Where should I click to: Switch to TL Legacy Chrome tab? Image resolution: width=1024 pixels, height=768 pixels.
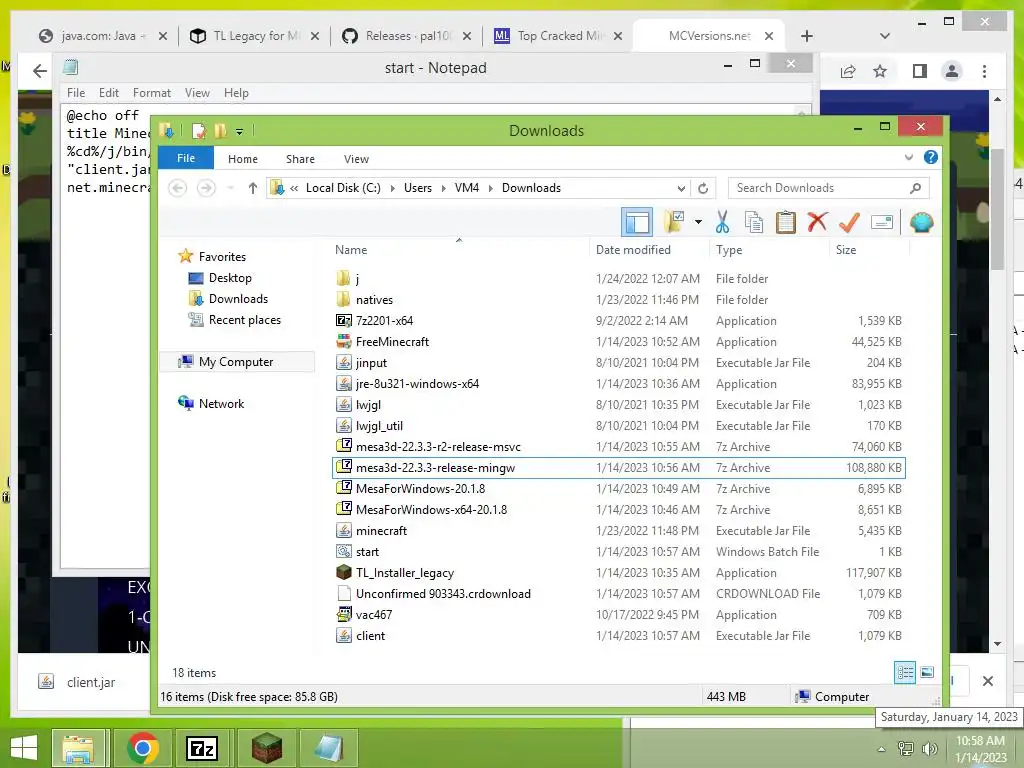point(256,36)
